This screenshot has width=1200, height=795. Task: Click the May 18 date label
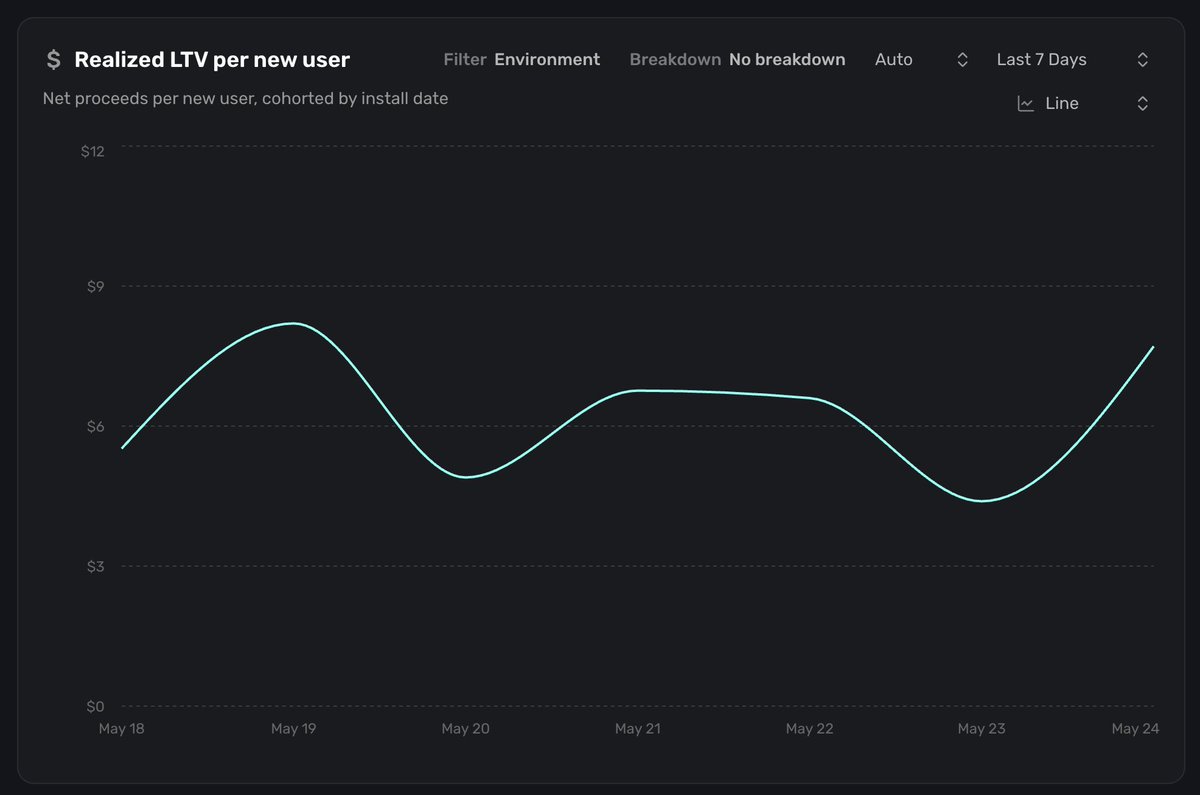[x=122, y=729]
